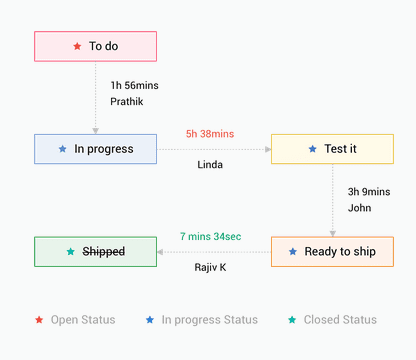Select the To do status box

pos(95,46)
